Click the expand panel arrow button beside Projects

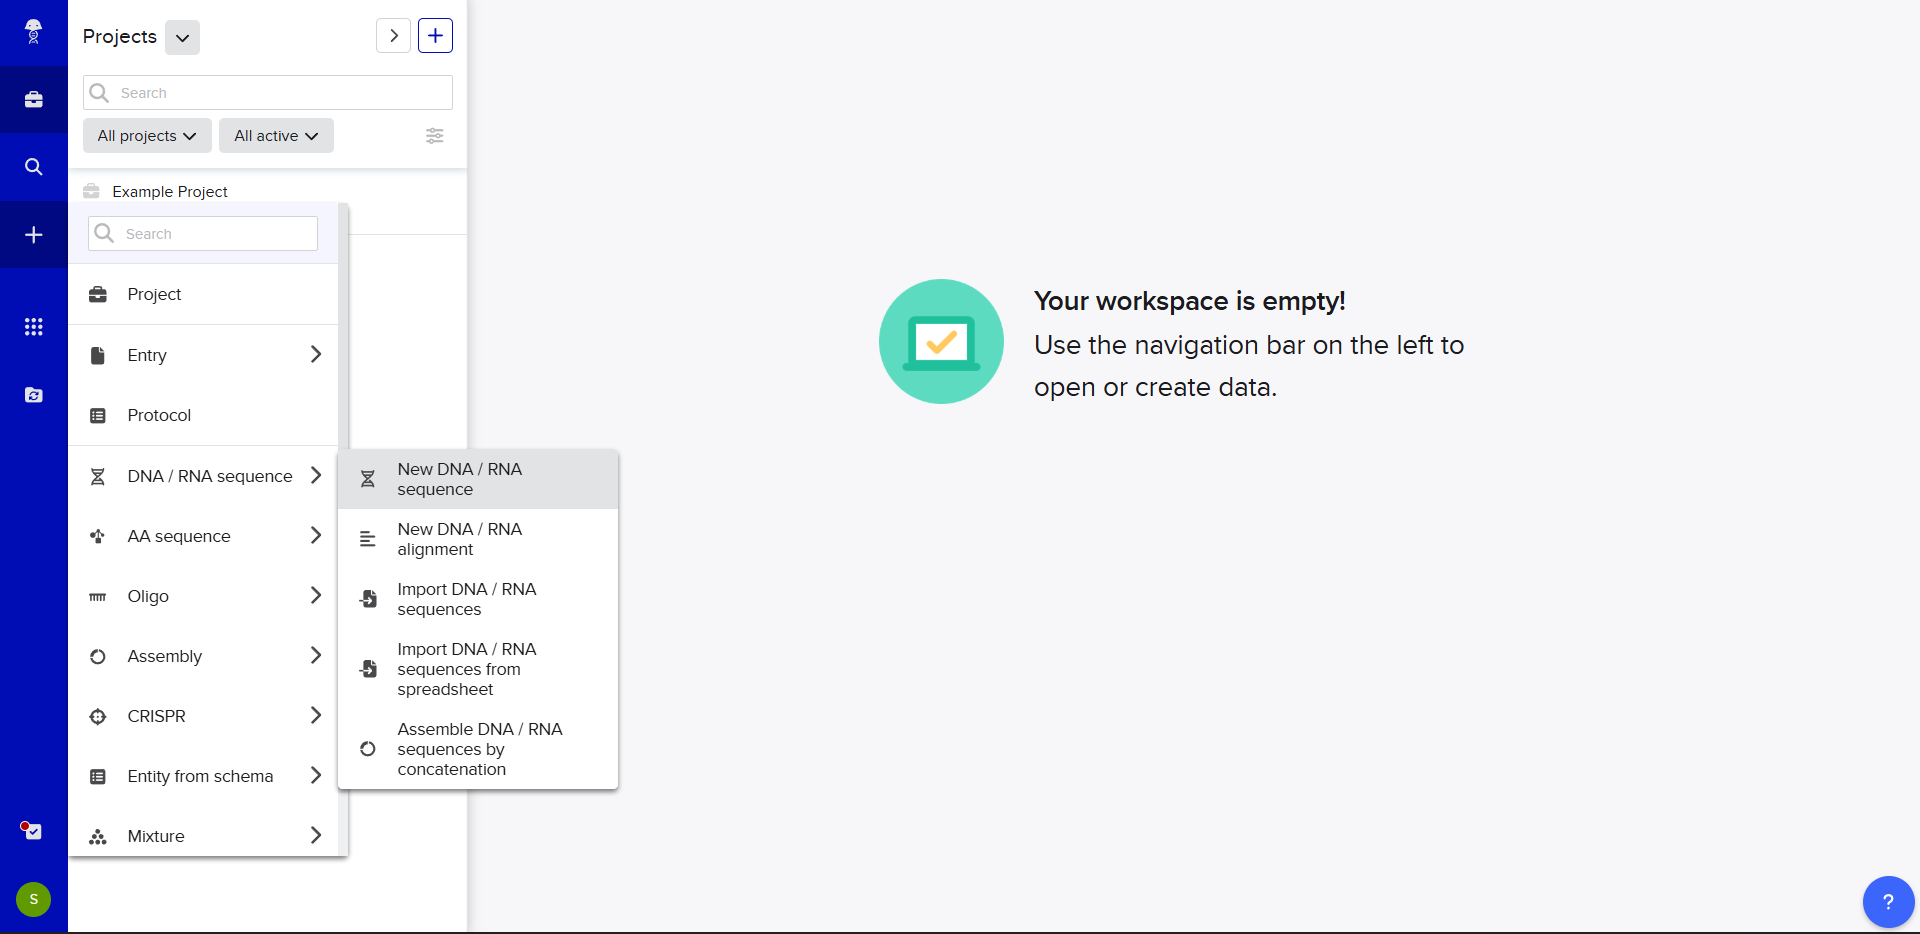point(393,36)
